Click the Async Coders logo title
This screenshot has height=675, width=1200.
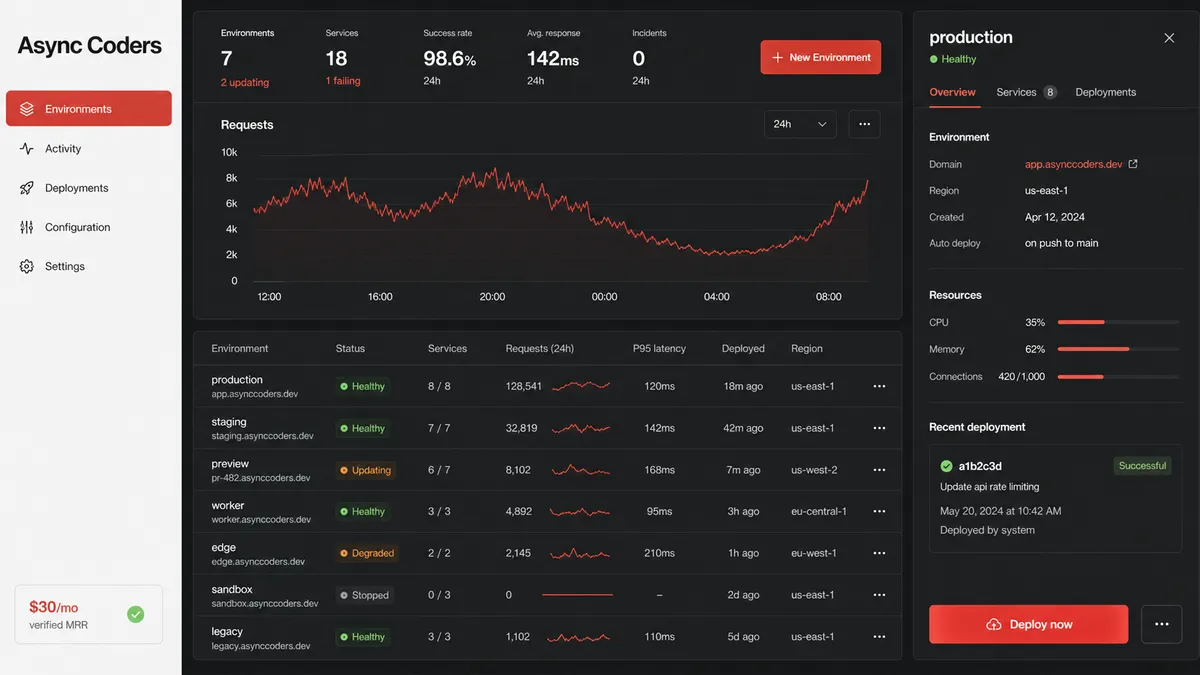click(x=90, y=45)
